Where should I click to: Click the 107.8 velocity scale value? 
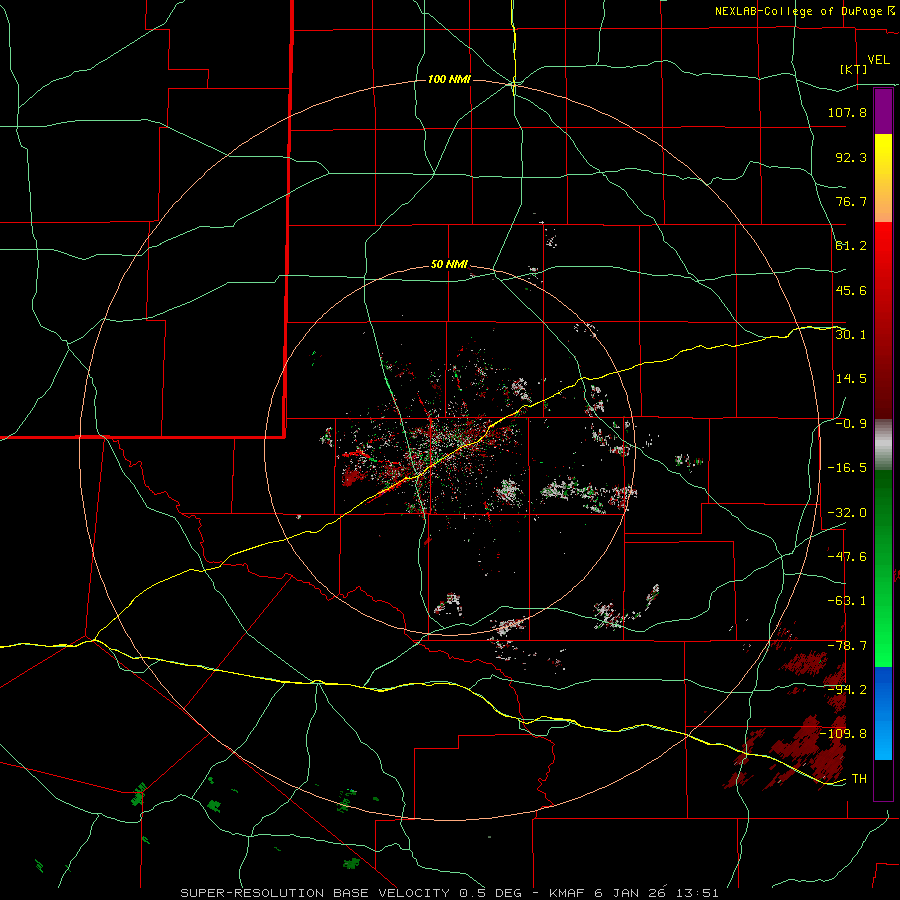pyautogui.click(x=847, y=112)
